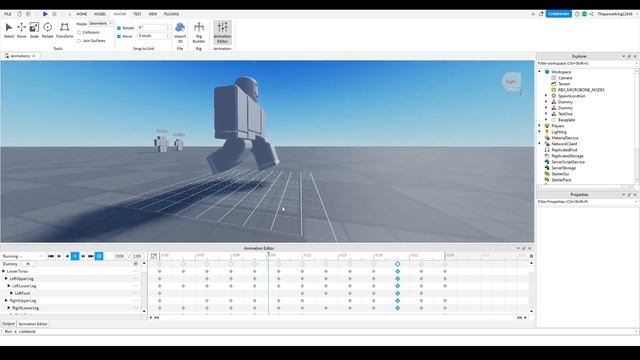This screenshot has height=360, width=640.
Task: Select the highlighted summary keyframe diamond
Action: (398, 264)
